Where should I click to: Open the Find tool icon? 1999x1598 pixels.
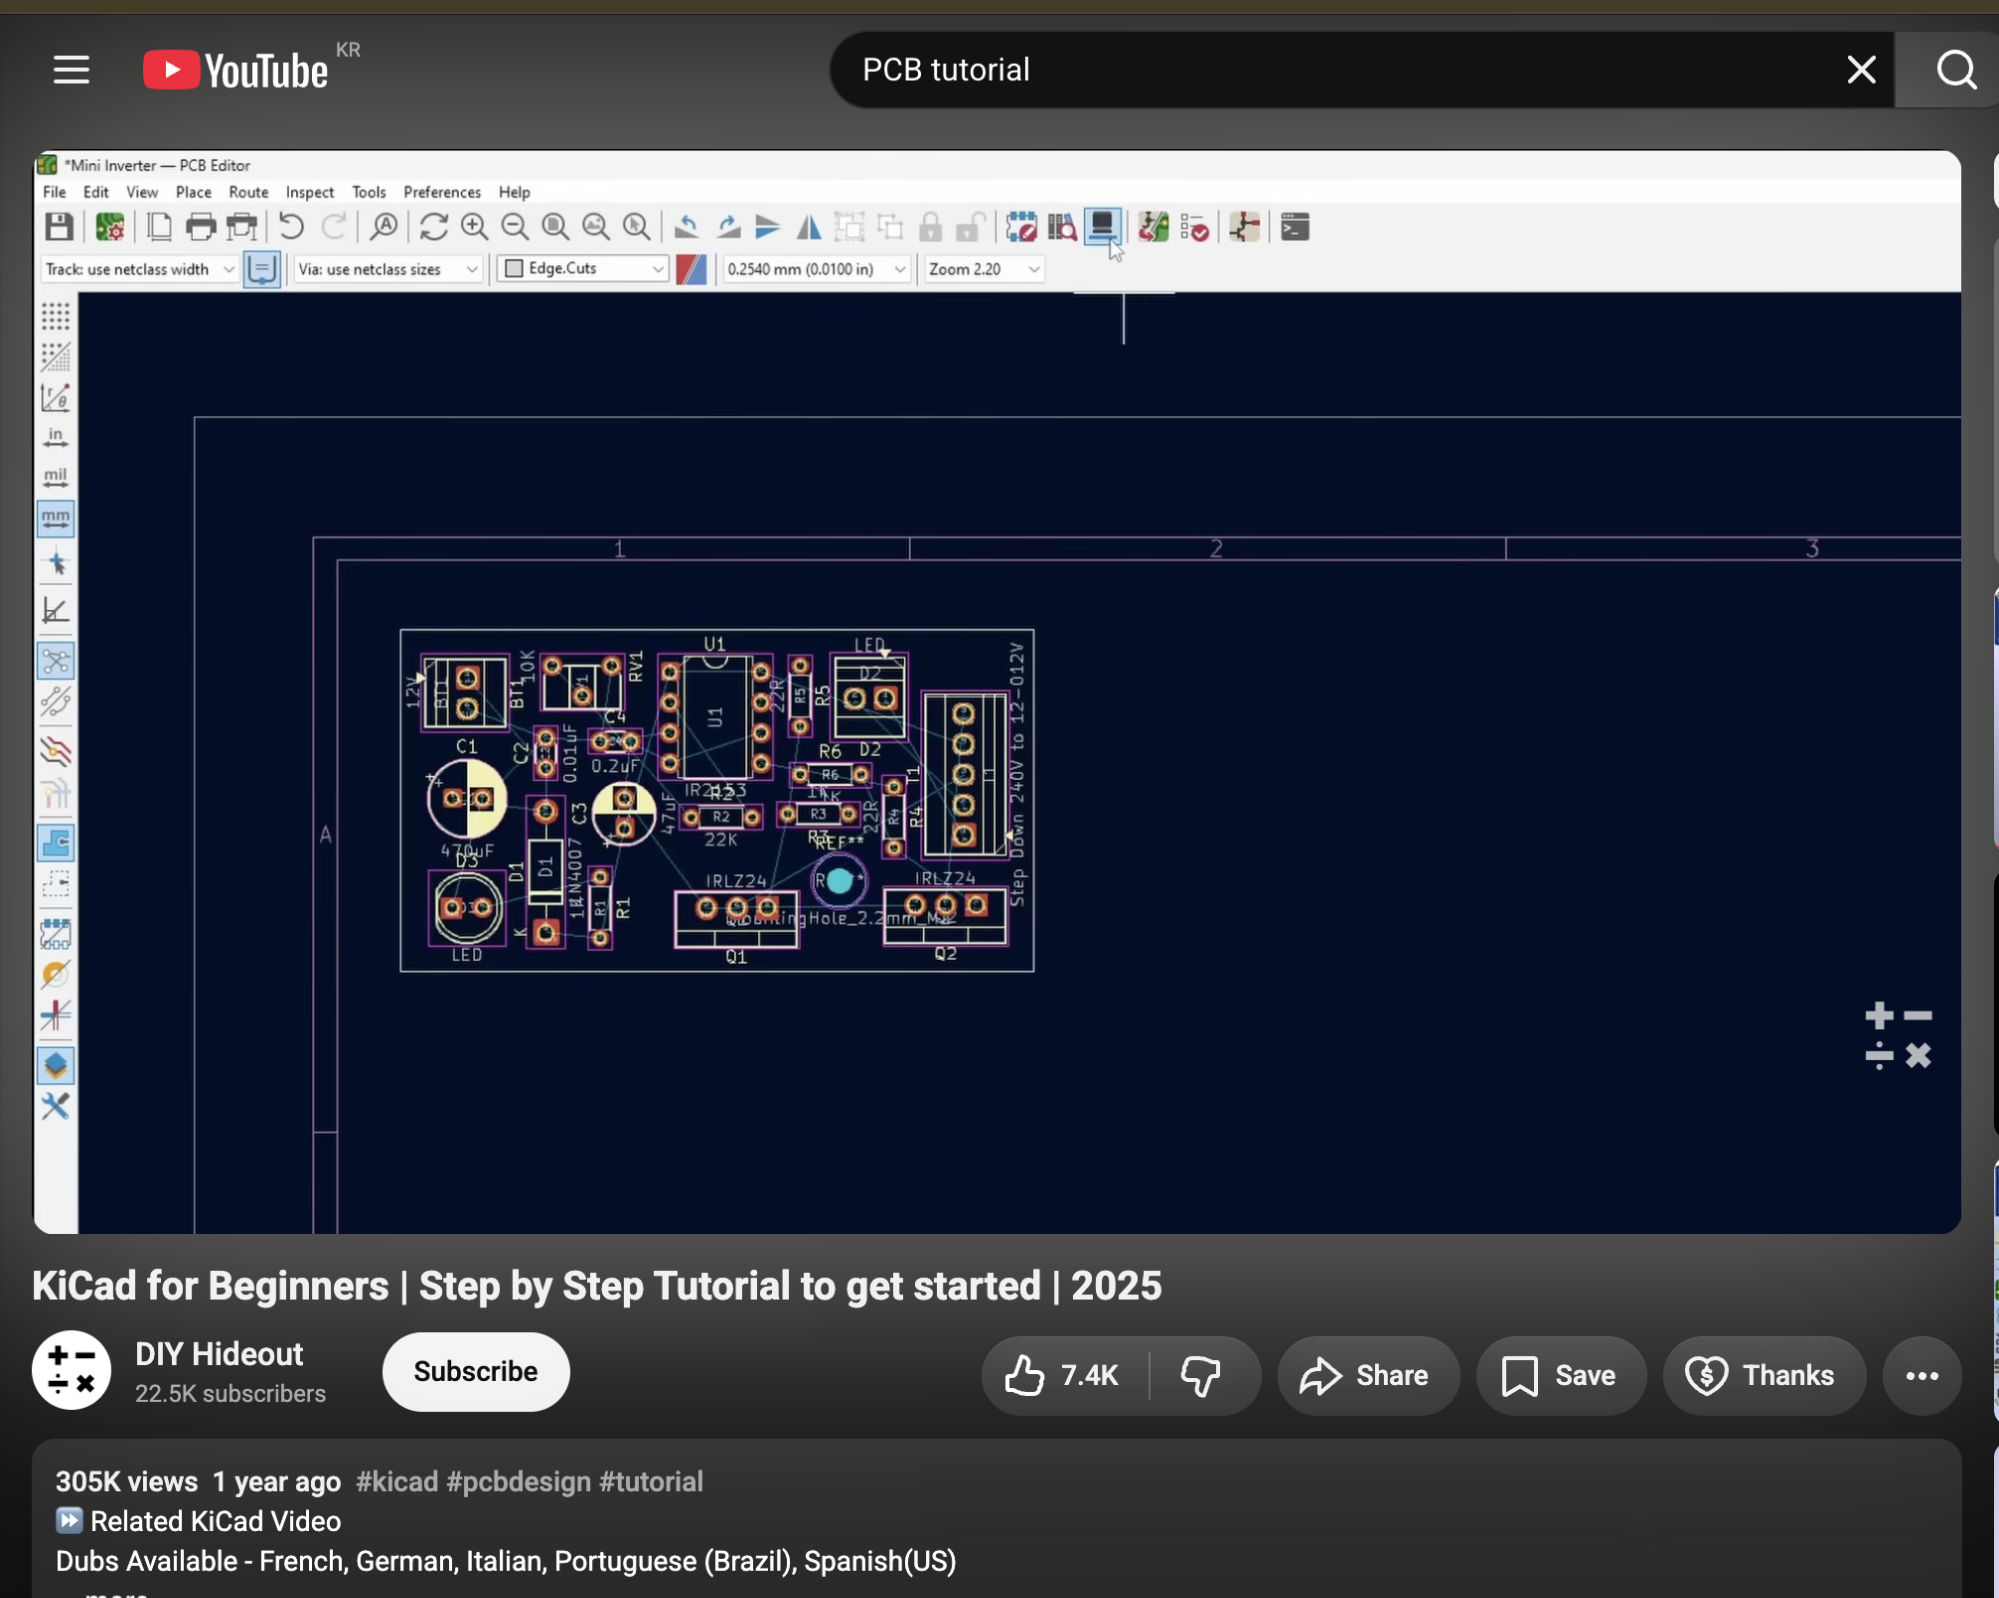(x=384, y=227)
